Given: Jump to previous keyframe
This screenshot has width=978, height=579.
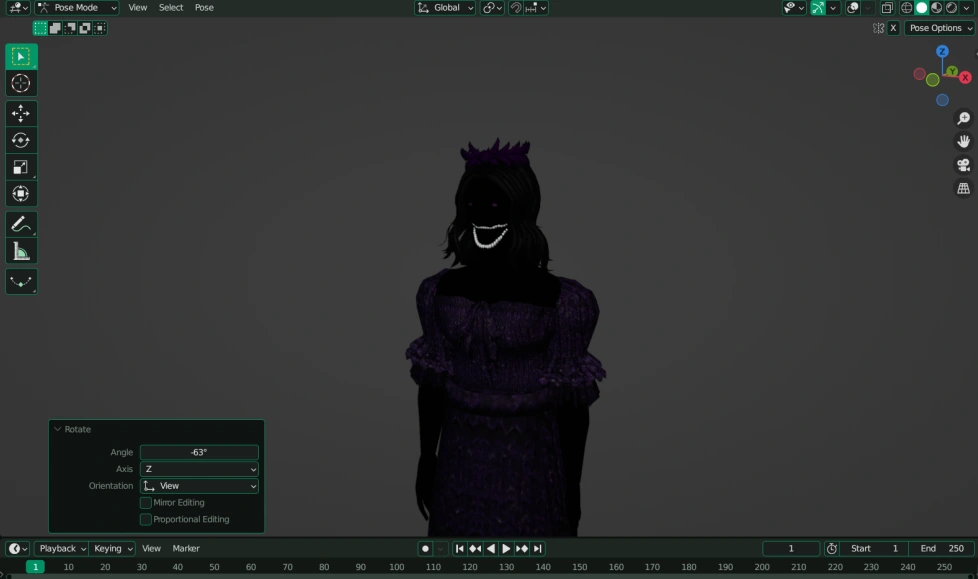Looking at the screenshot, I should 475,548.
